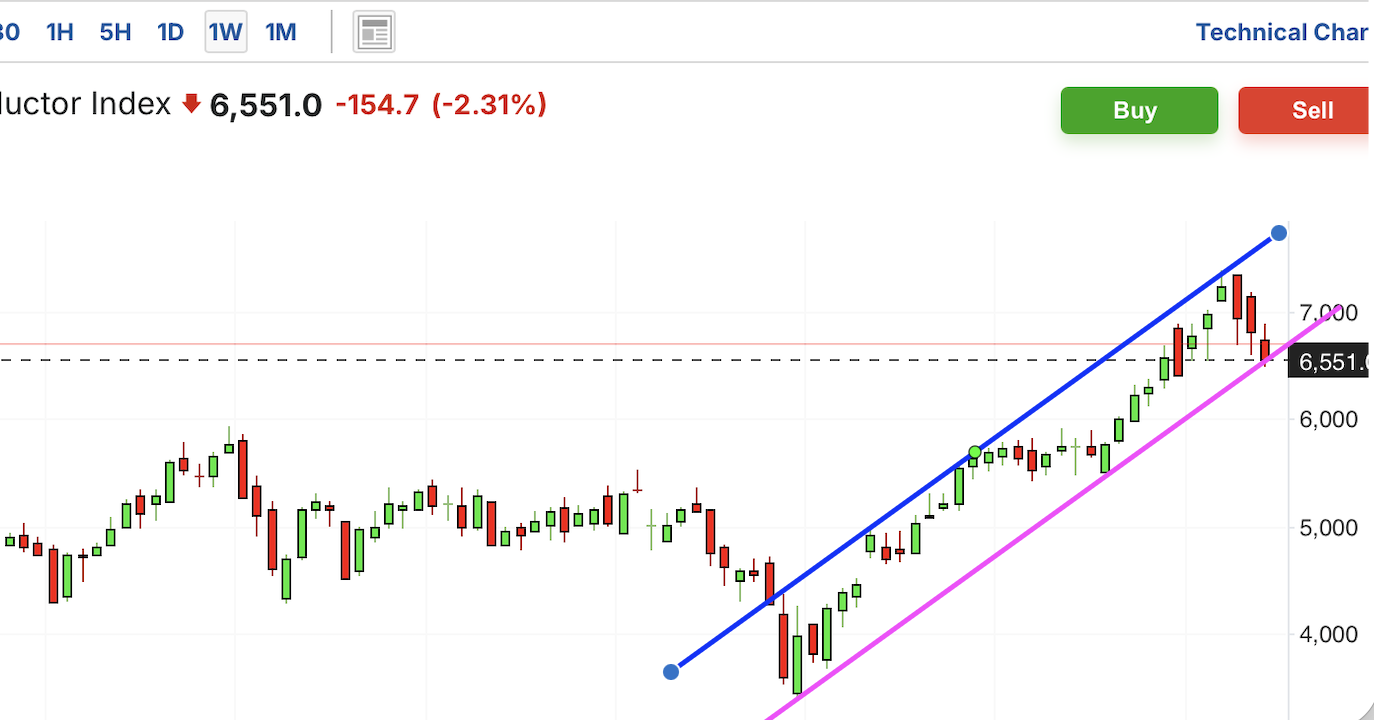Click the red down arrow by index name
Viewport: 1374px width, 720px height.
tap(192, 104)
